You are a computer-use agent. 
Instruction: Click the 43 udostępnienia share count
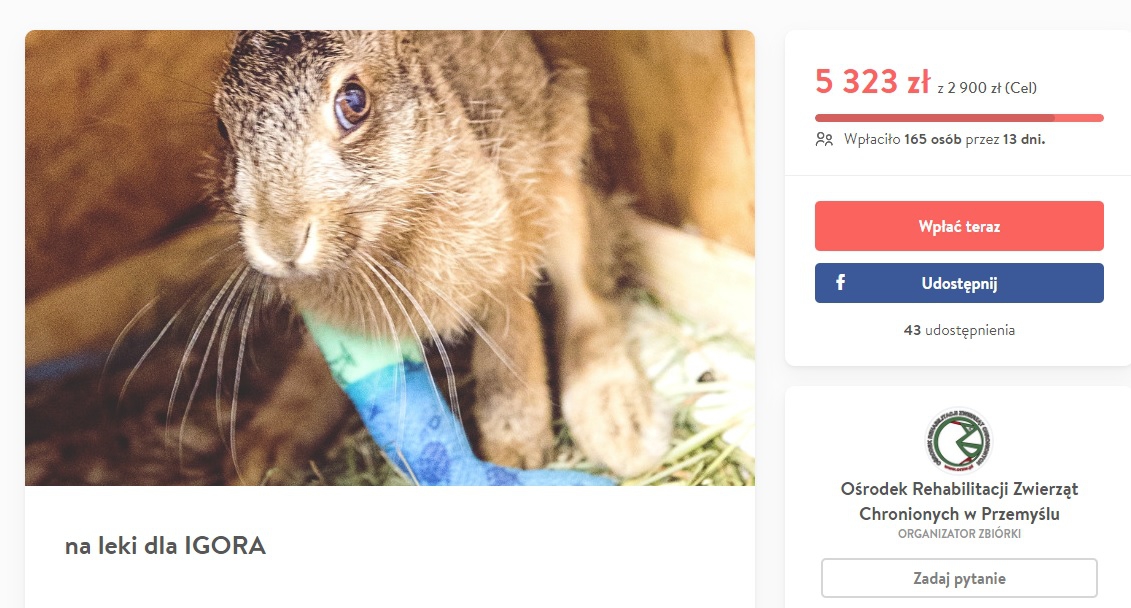click(958, 330)
